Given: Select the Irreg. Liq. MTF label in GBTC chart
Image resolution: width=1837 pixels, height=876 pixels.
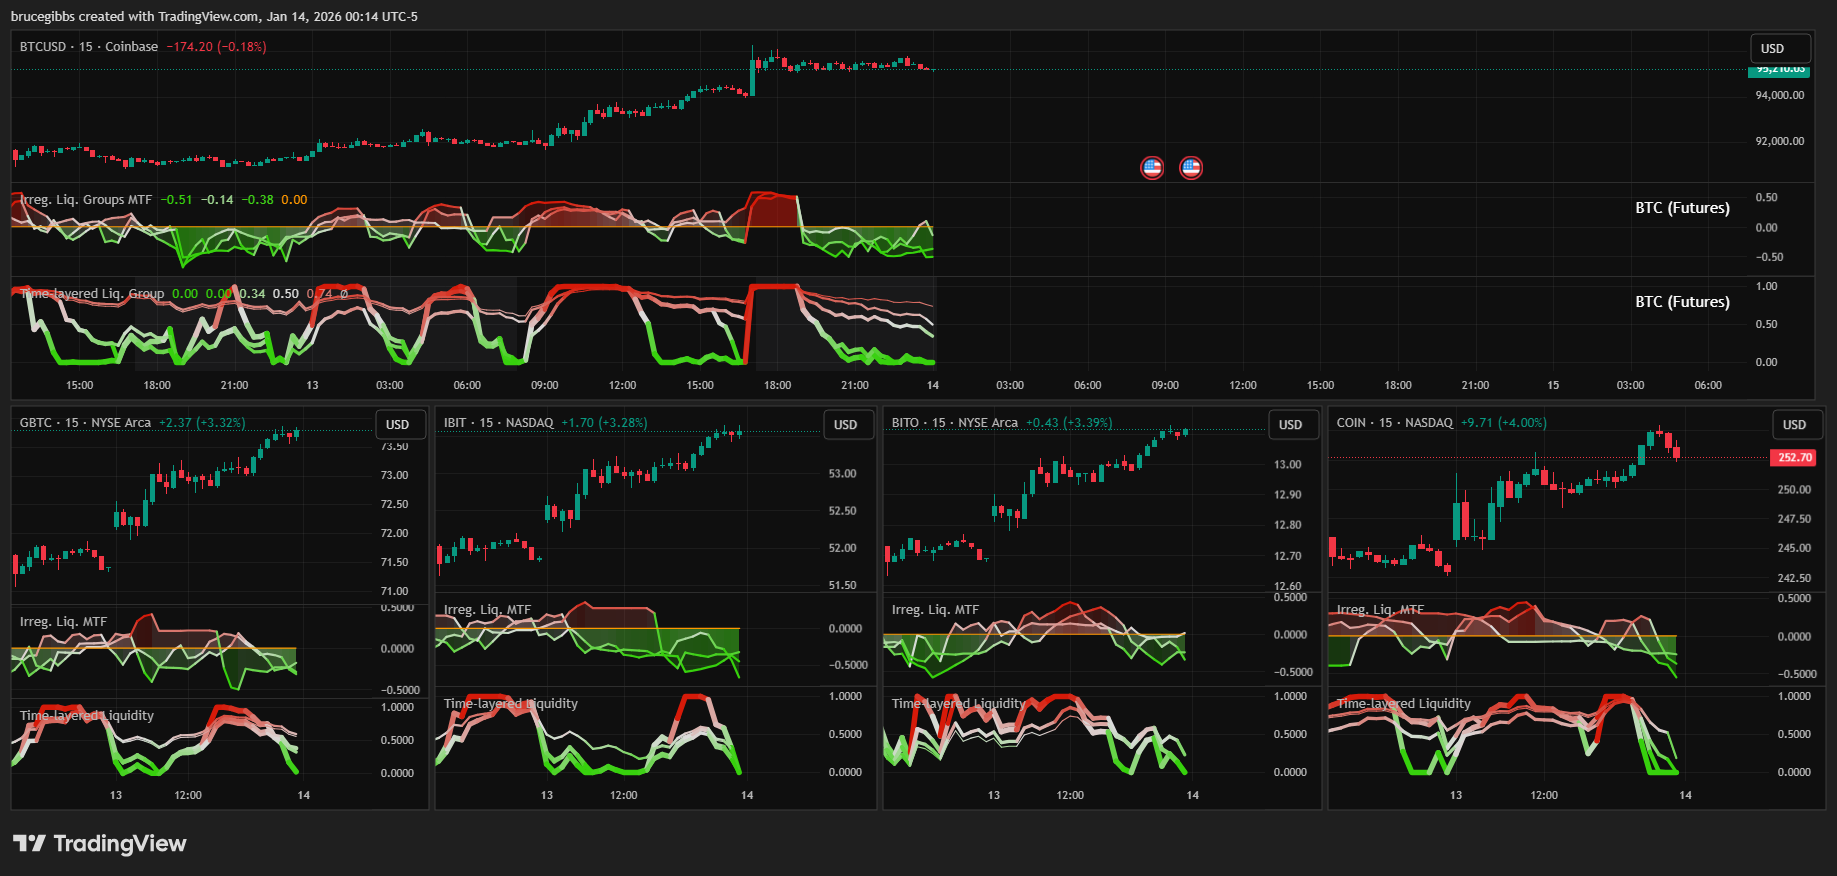Looking at the screenshot, I should pyautogui.click(x=63, y=622).
